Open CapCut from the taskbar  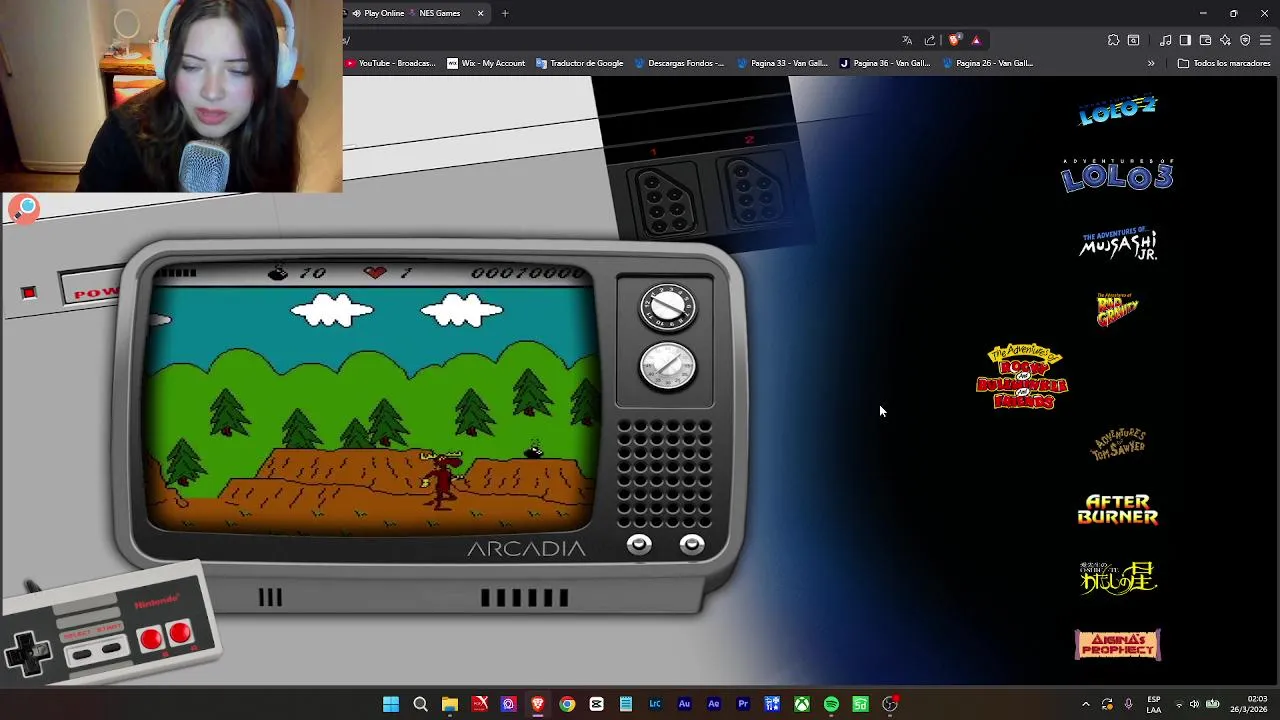click(596, 704)
